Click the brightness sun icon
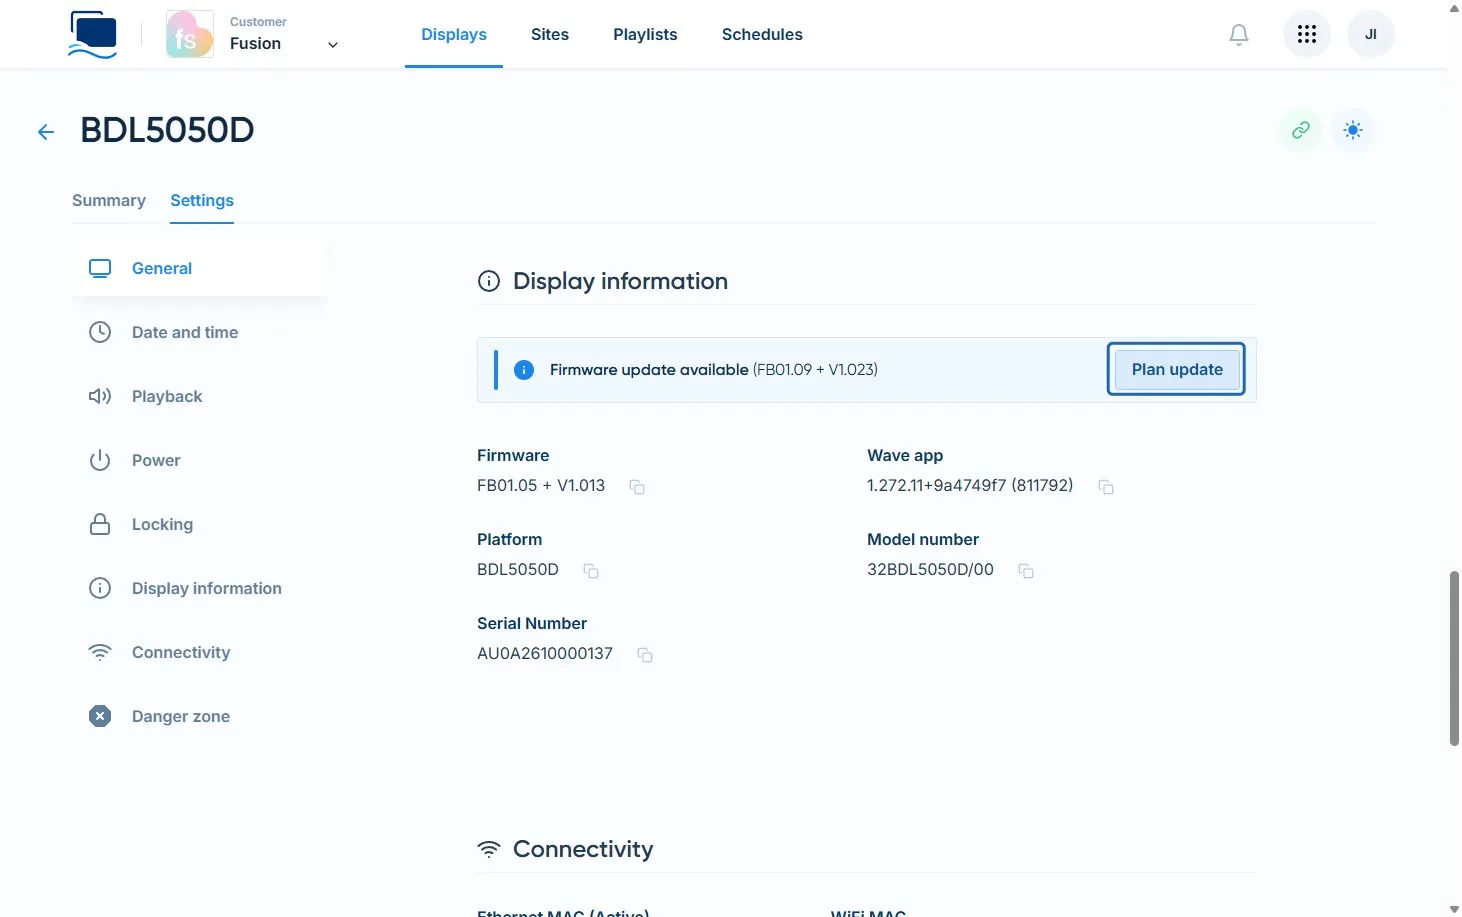Viewport: 1462px width, 917px height. click(x=1353, y=130)
